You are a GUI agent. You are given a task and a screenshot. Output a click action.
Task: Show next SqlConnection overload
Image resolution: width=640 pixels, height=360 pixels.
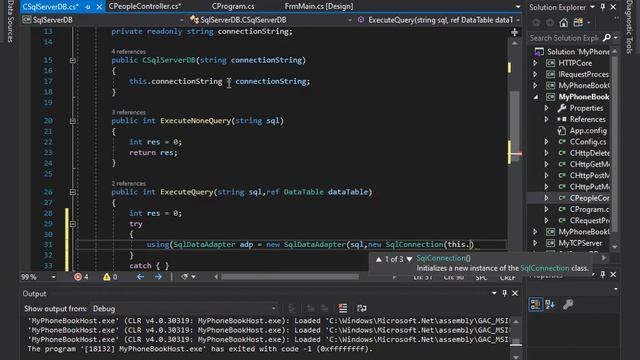point(409,259)
